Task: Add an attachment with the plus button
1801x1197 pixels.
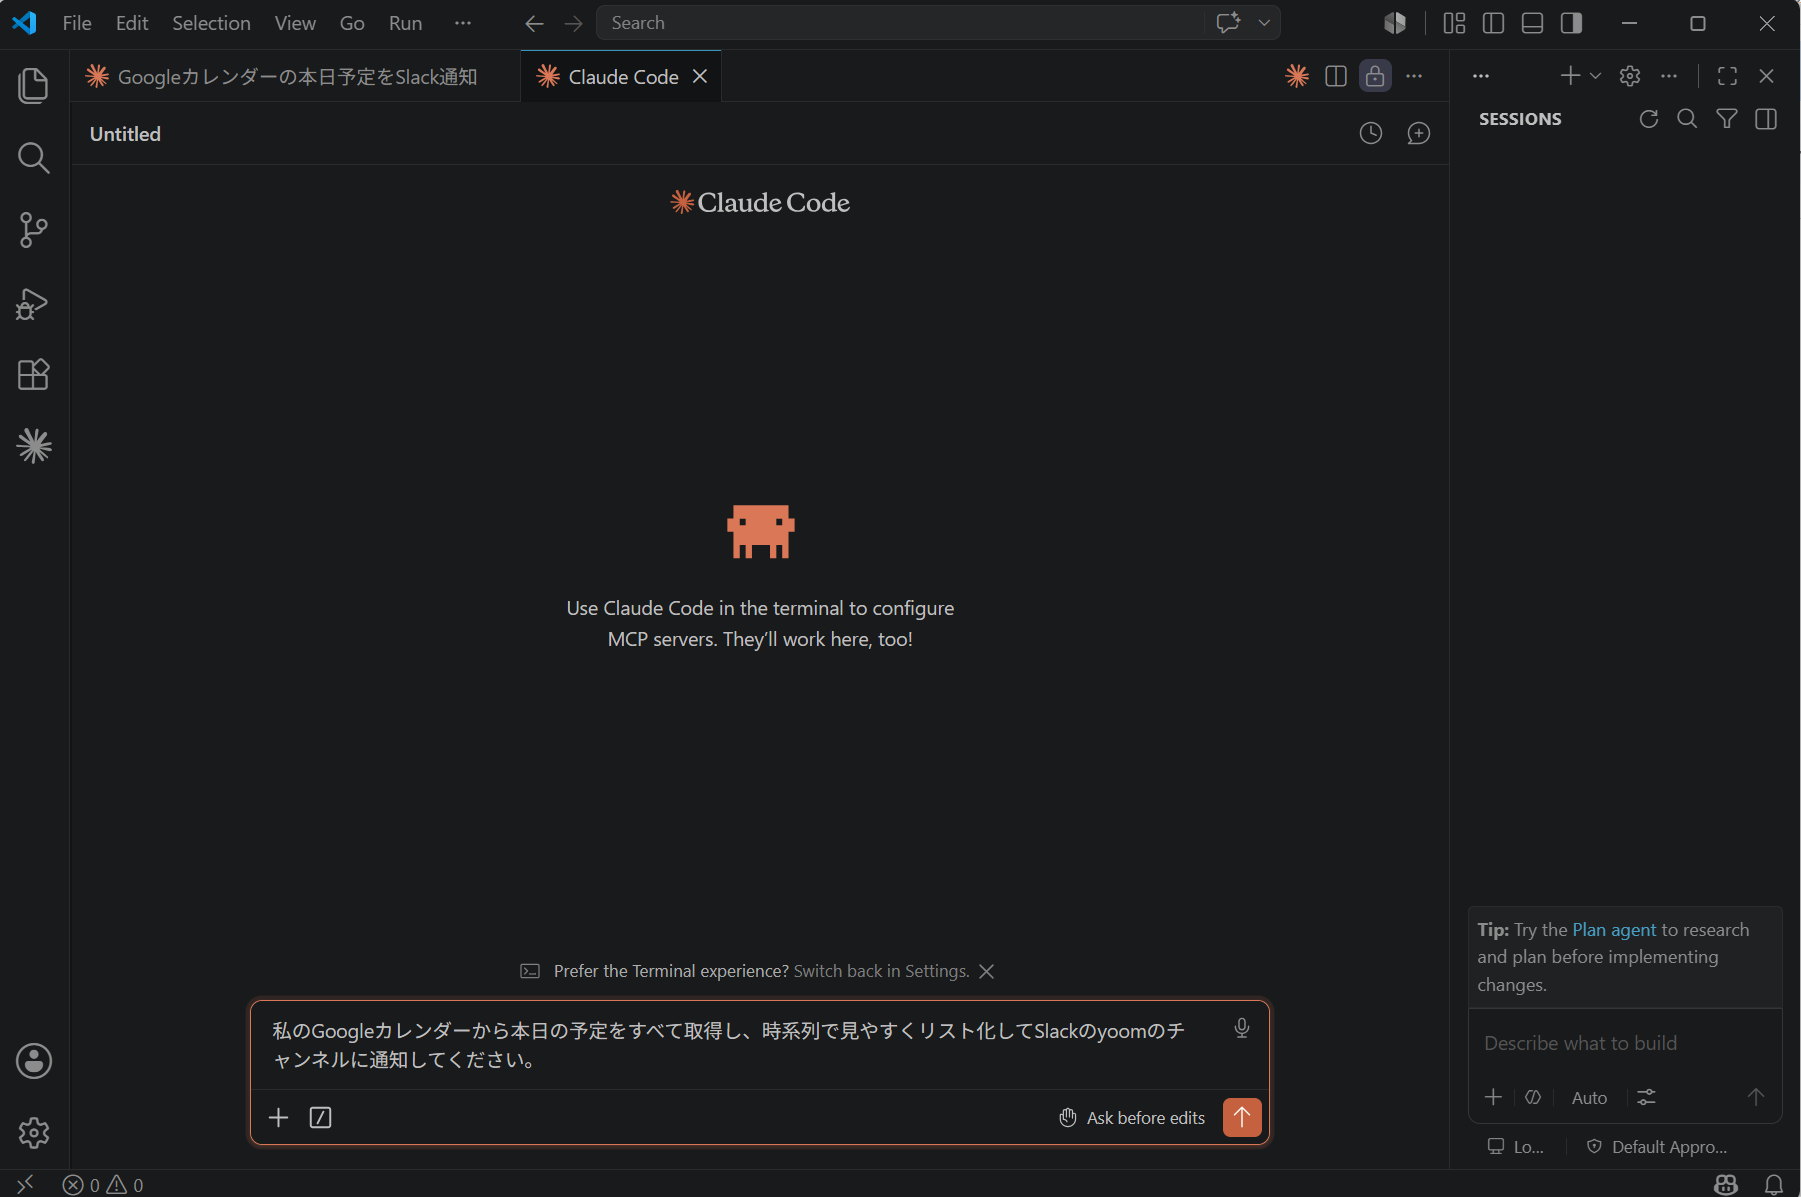Action: click(x=279, y=1117)
